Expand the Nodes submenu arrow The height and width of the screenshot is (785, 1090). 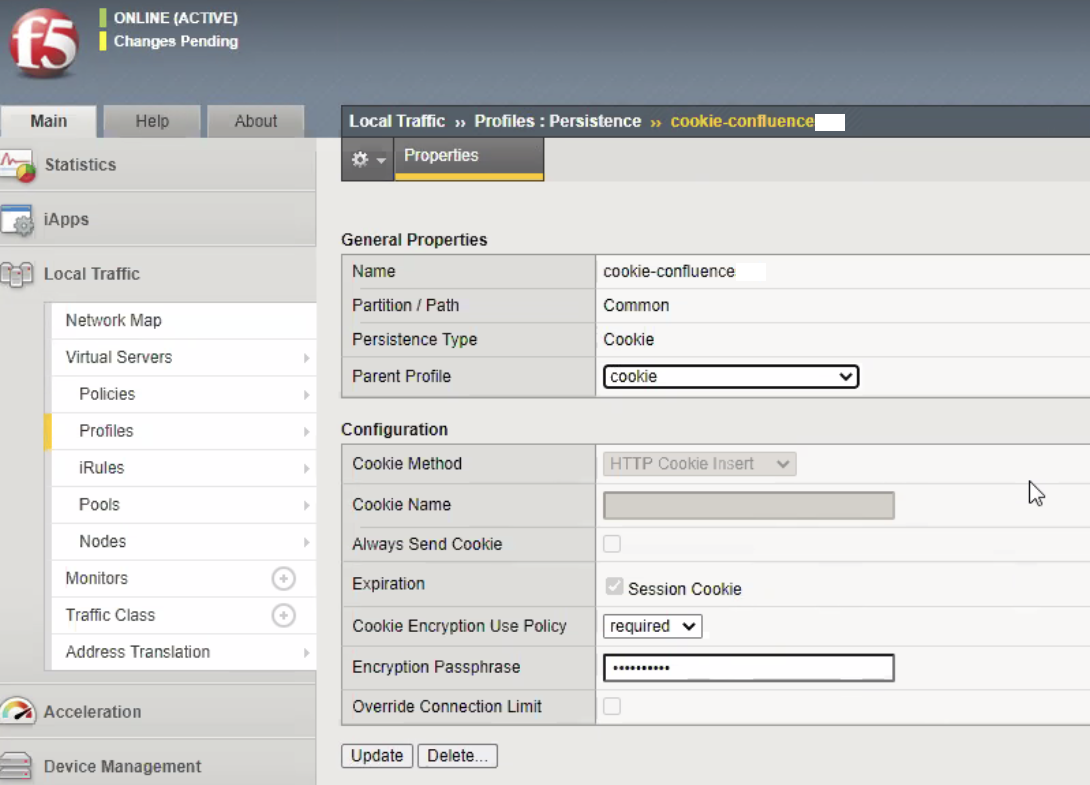[x=307, y=542]
